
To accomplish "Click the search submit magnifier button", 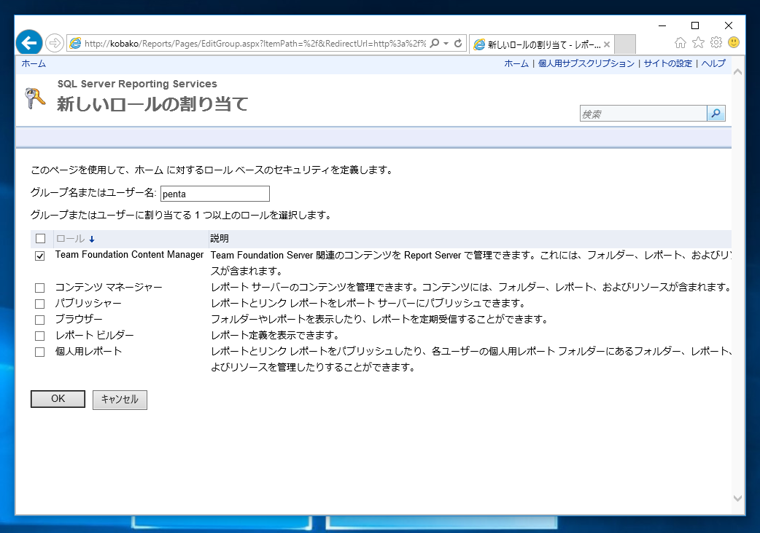I will click(x=716, y=113).
